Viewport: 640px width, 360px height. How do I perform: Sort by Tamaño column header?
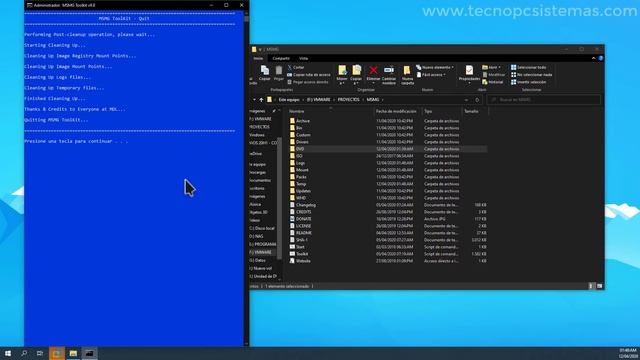[x=471, y=111]
